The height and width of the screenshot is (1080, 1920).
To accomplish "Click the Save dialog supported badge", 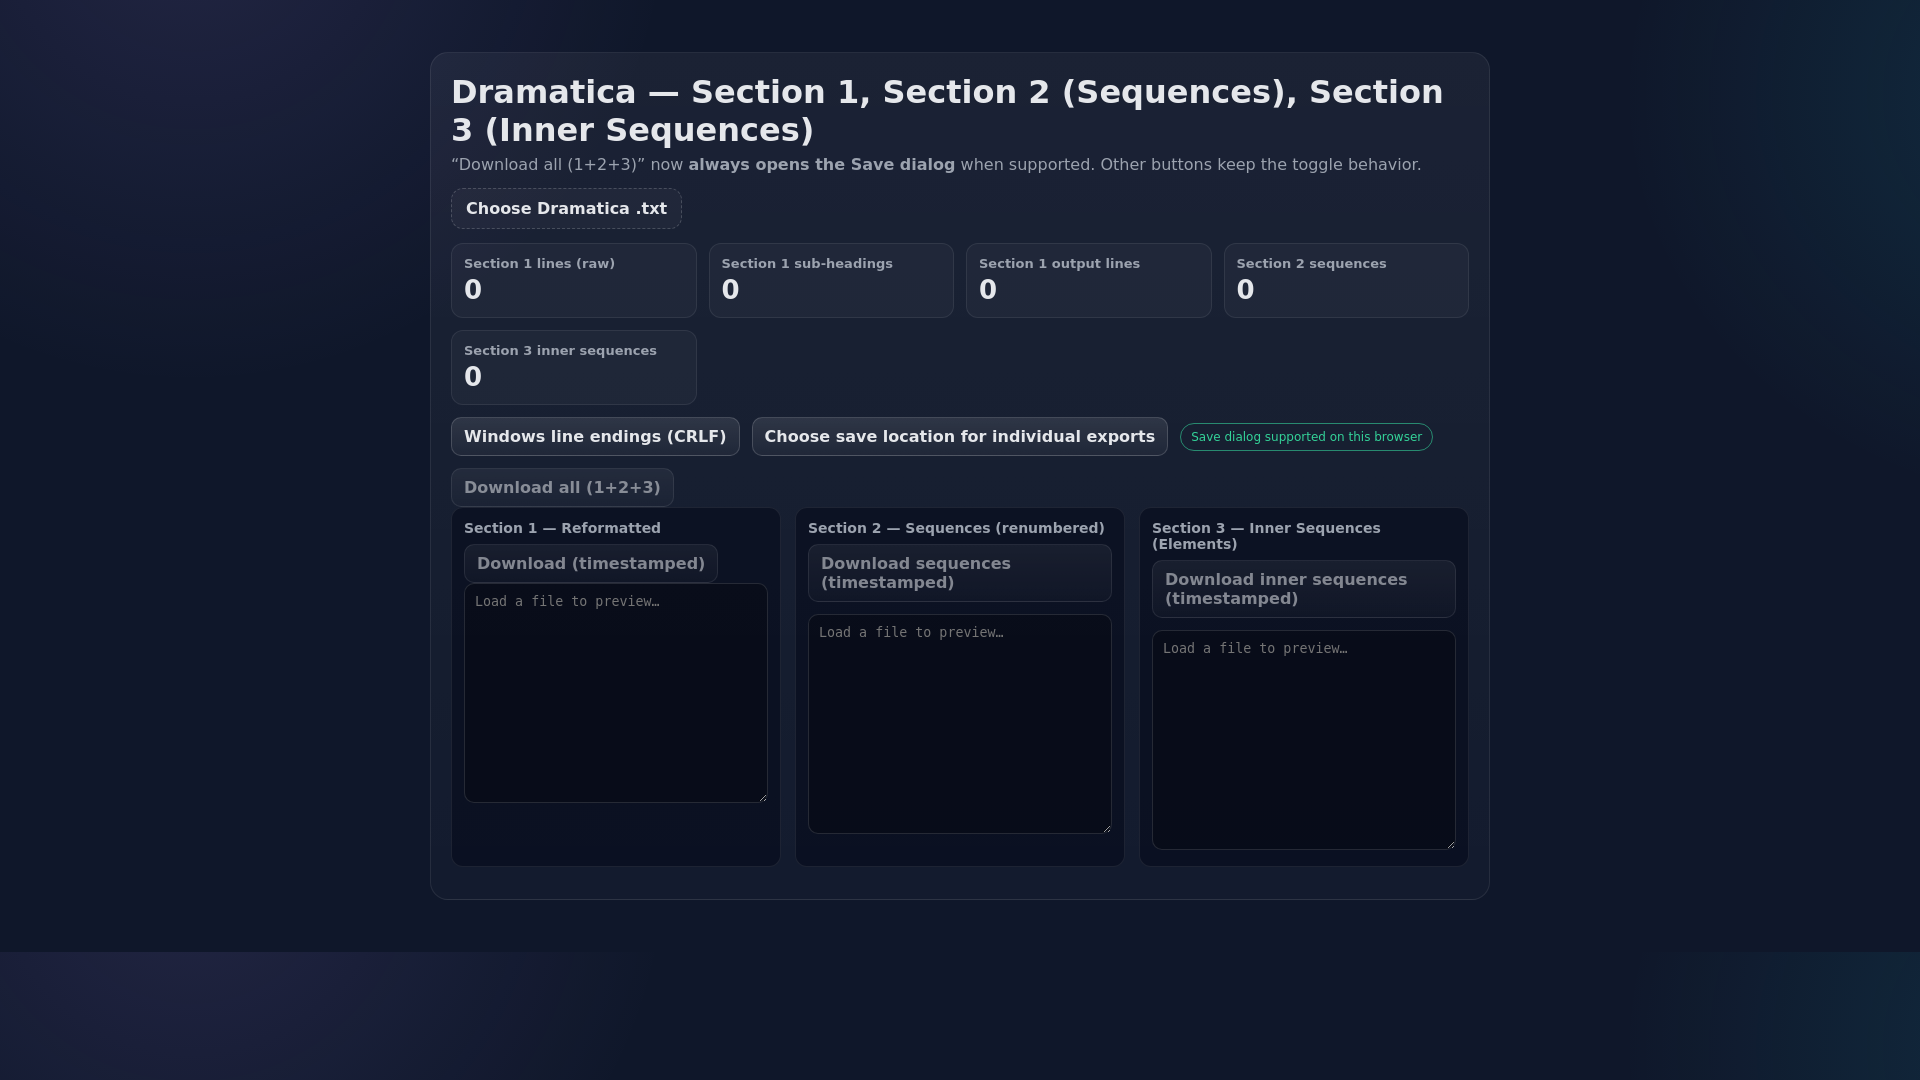I will [x=1306, y=437].
